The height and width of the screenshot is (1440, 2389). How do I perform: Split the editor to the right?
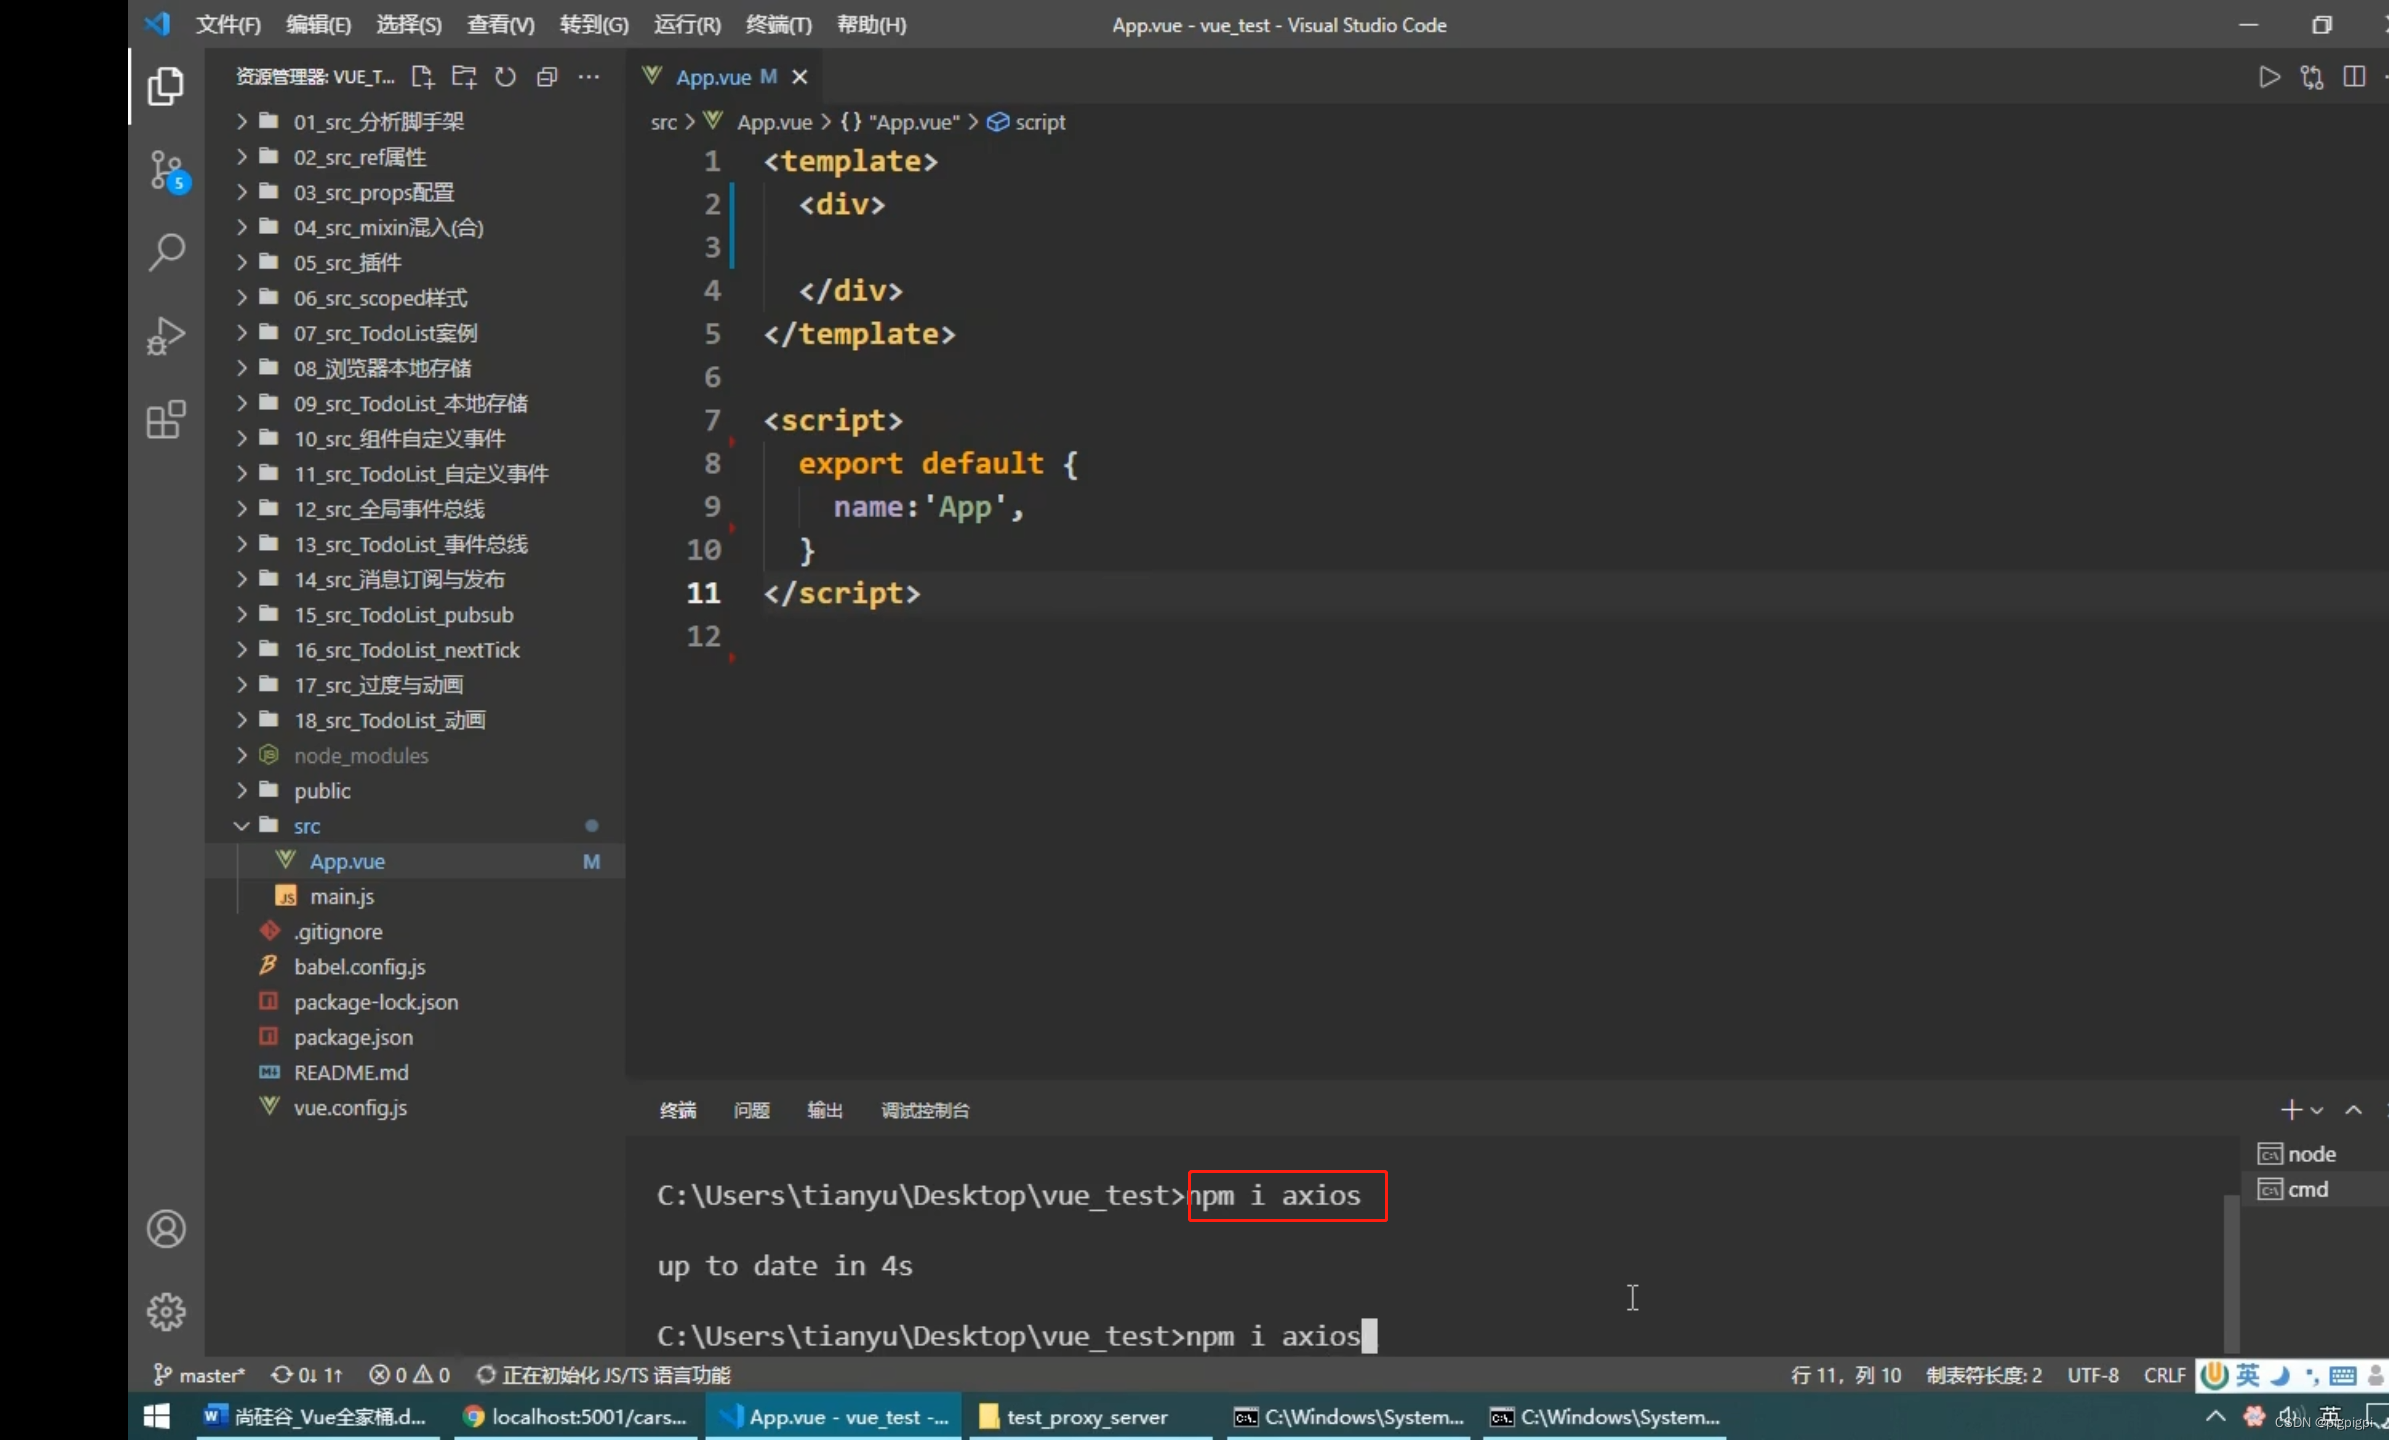point(2354,77)
